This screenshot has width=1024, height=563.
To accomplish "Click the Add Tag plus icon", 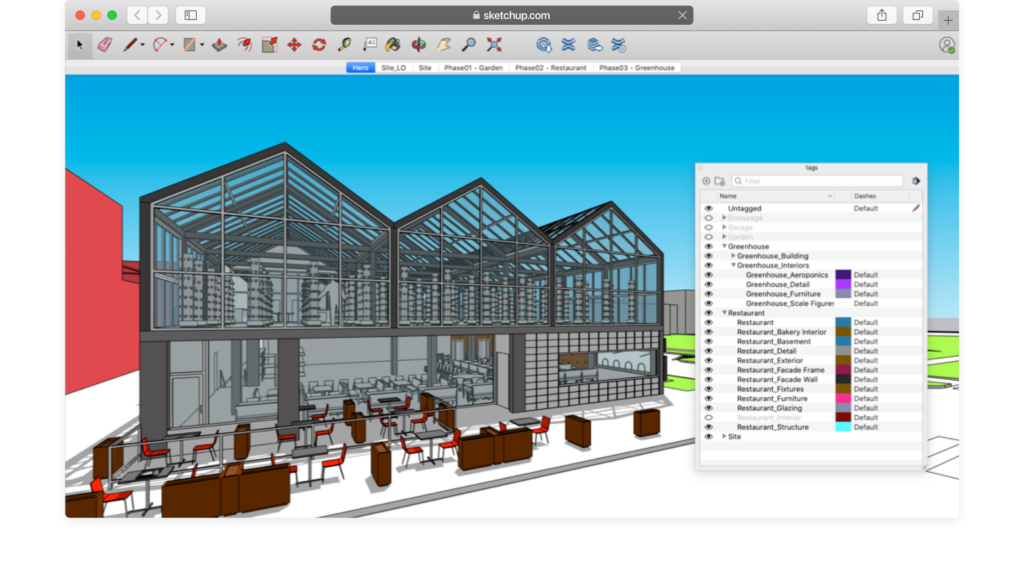I will [706, 181].
